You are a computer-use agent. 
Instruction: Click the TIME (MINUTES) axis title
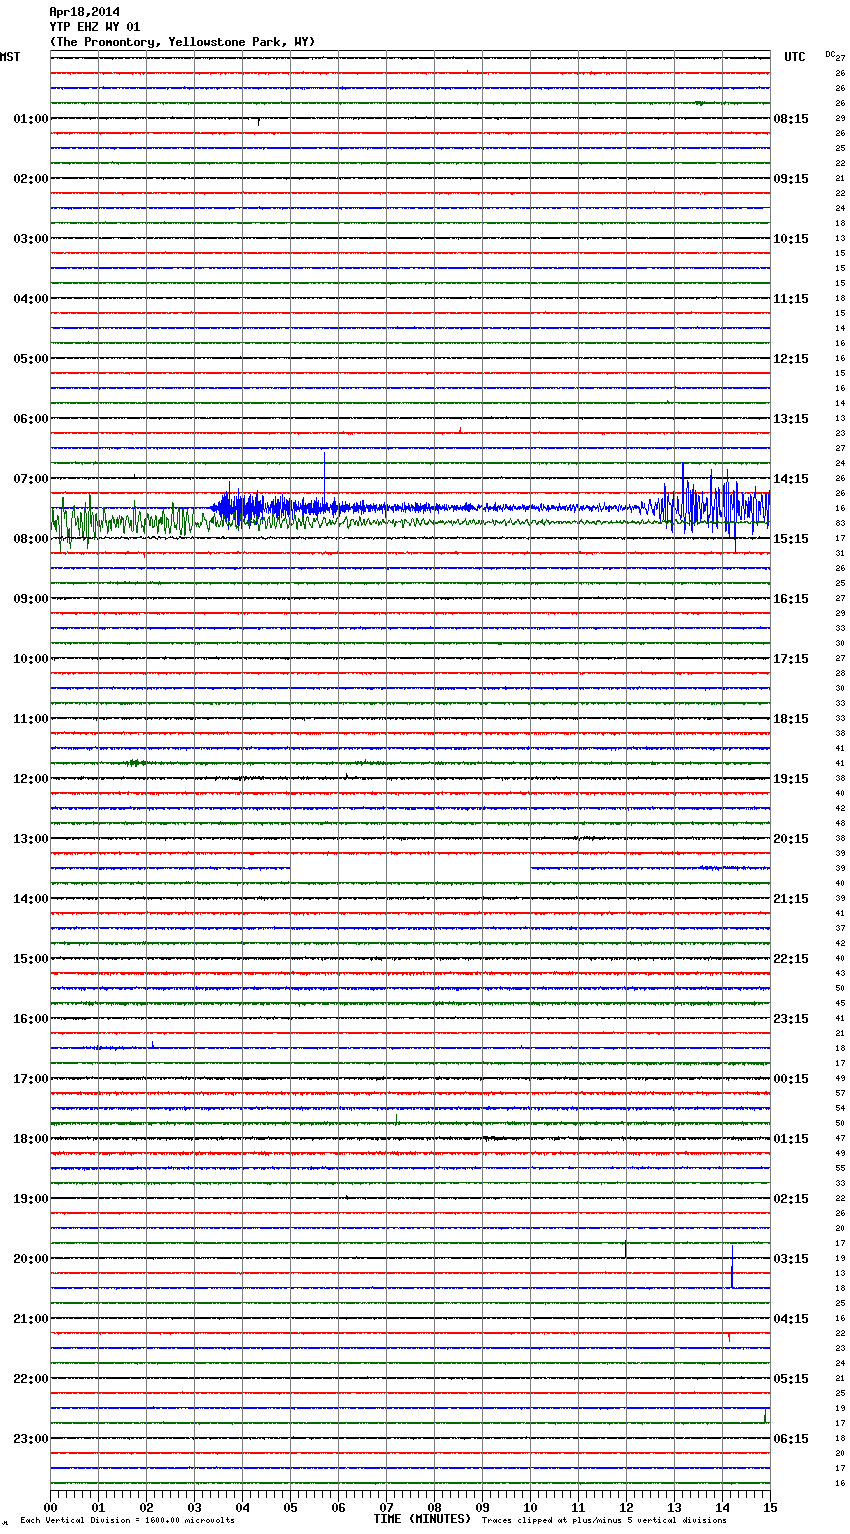(422, 1519)
